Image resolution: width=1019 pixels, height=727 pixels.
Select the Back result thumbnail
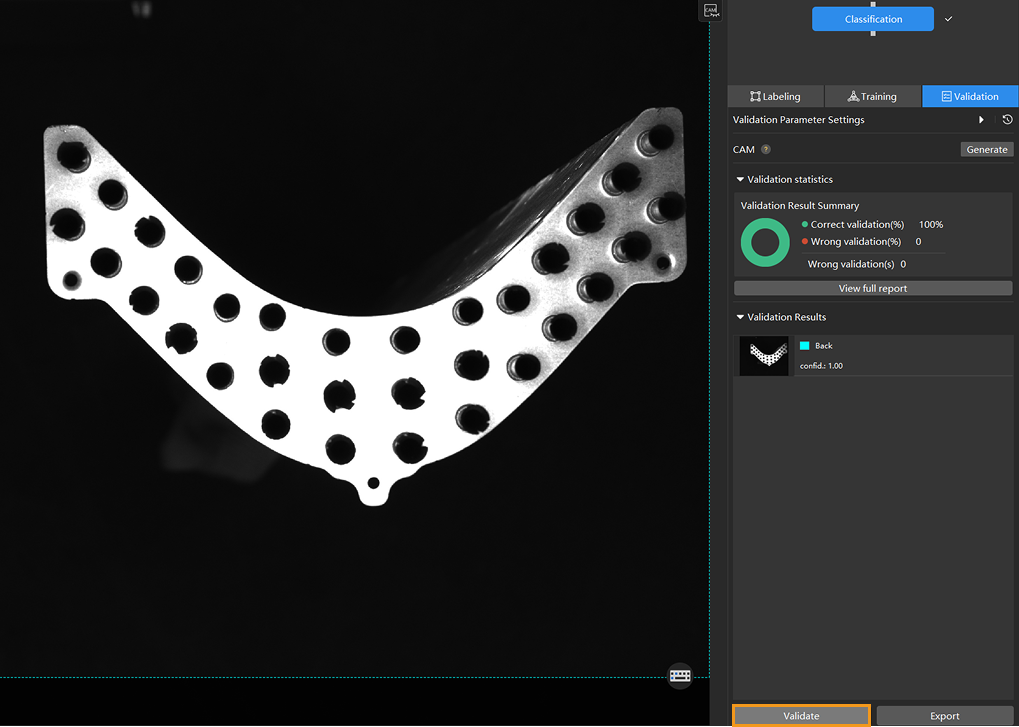click(764, 355)
